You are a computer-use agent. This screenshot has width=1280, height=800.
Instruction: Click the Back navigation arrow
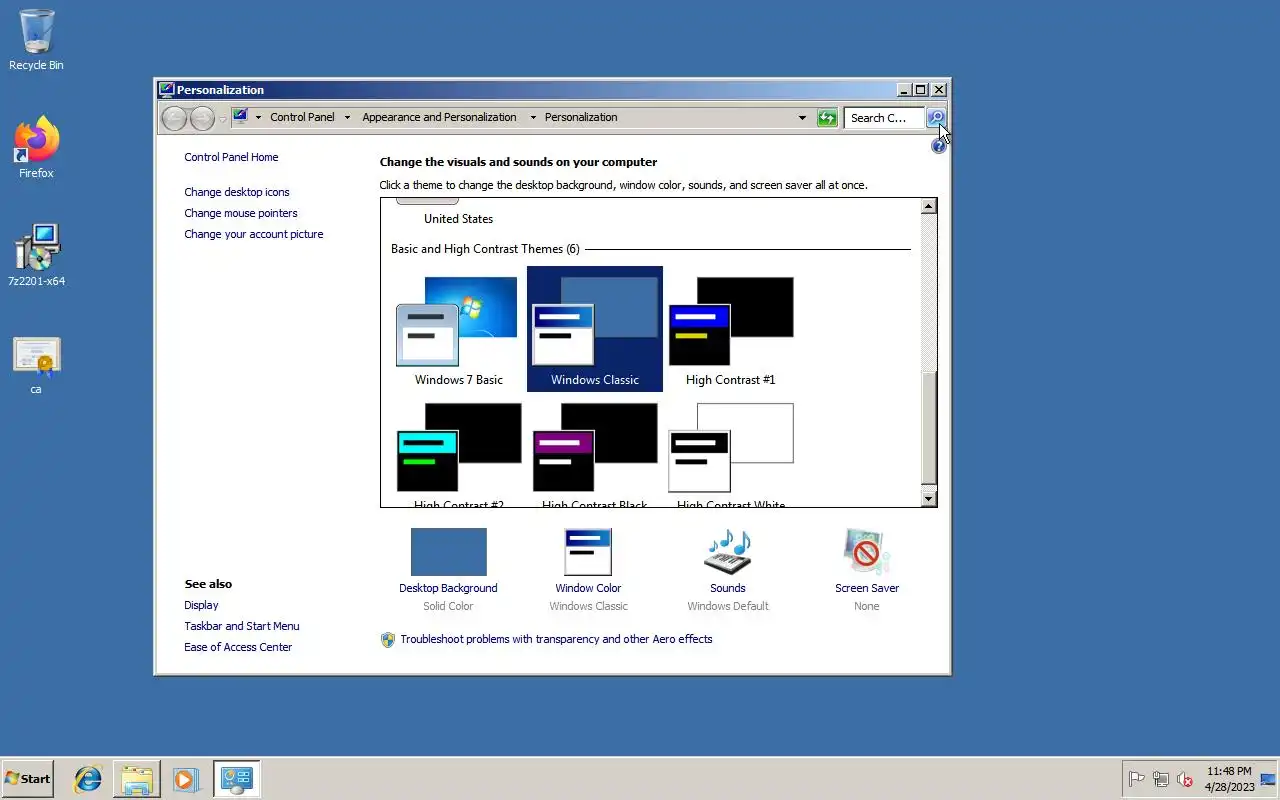[174, 118]
